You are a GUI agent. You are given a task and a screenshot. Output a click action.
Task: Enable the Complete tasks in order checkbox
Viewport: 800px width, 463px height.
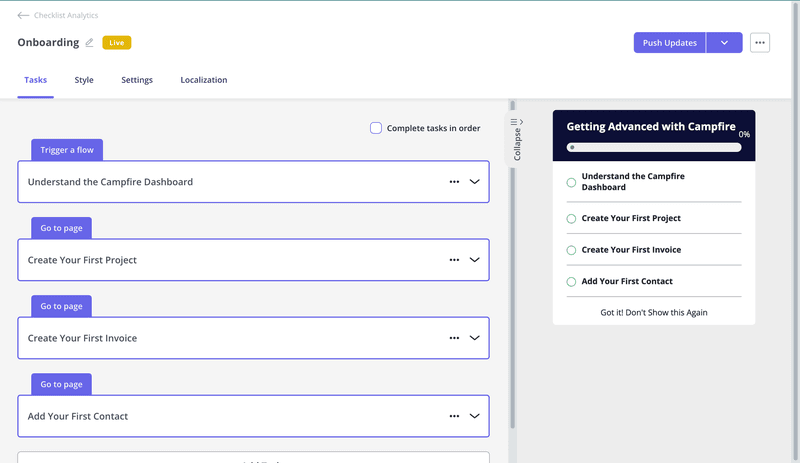(376, 128)
